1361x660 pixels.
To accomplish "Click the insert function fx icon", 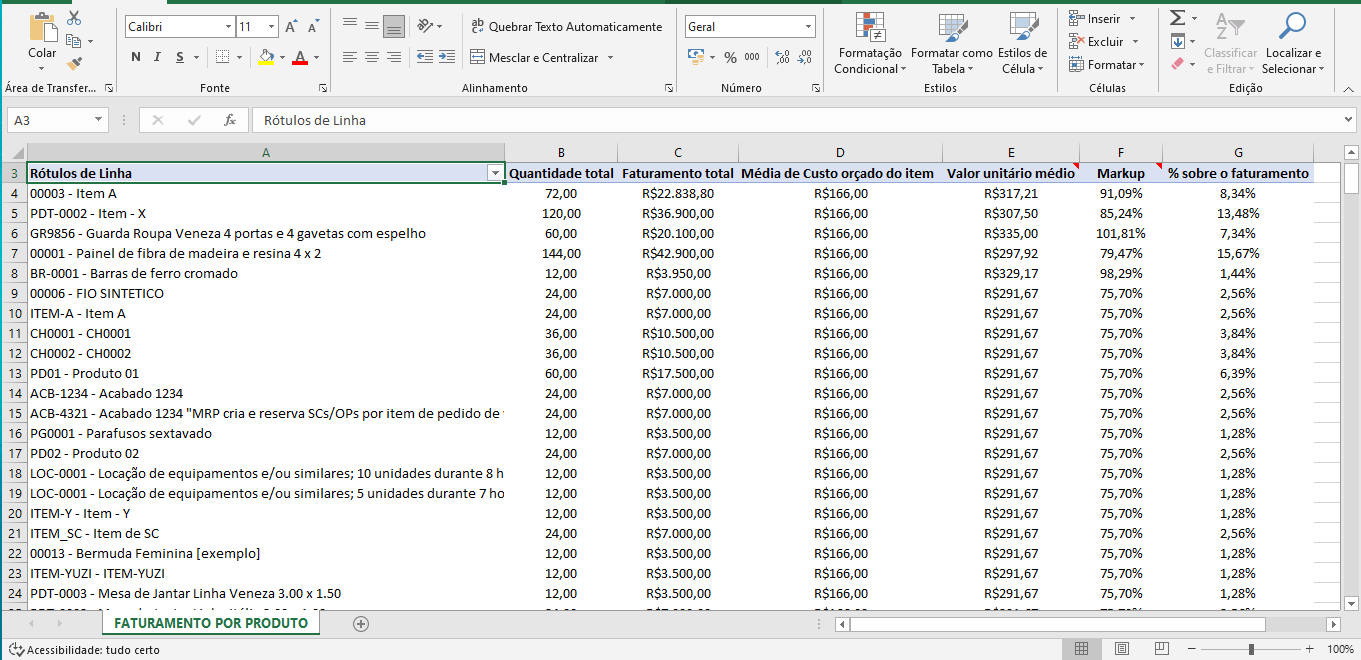I will coord(230,120).
